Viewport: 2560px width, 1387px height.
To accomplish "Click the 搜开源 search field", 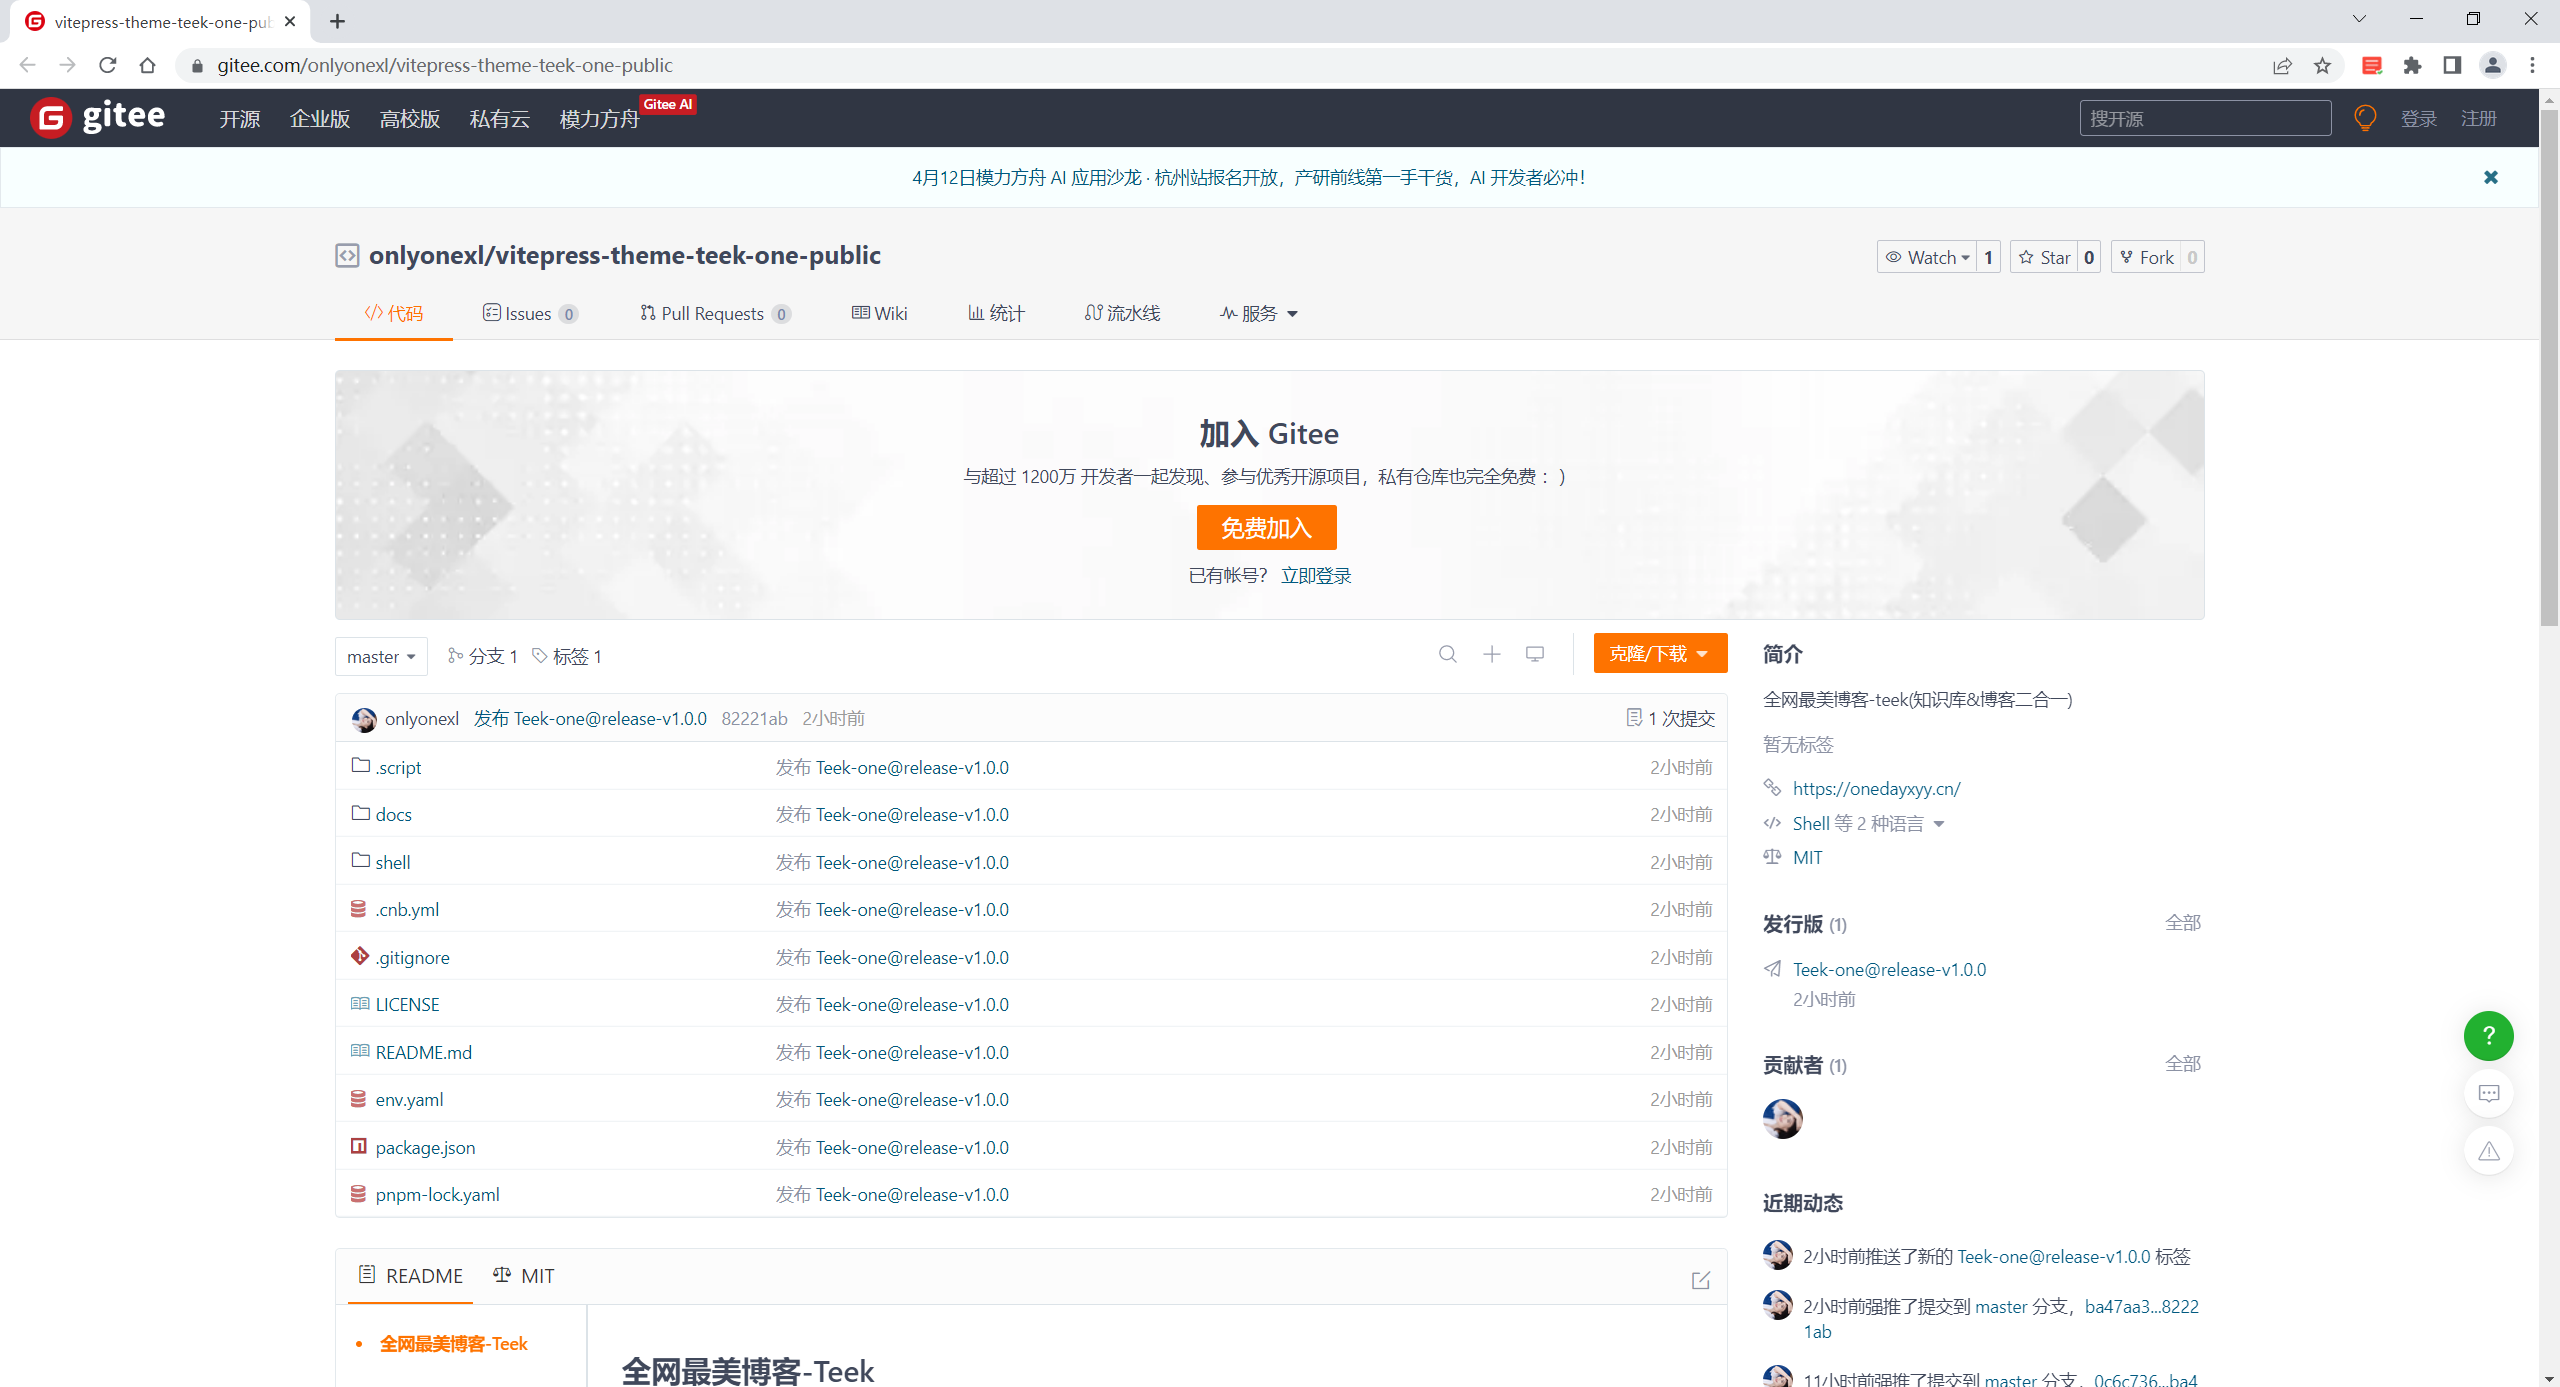I will 2204,118.
